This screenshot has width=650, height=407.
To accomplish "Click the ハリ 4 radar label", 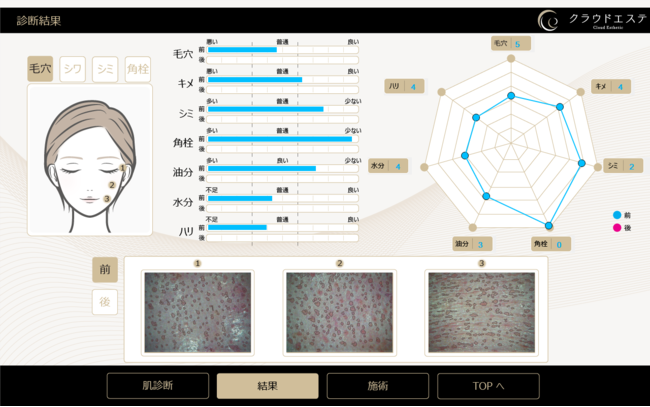I will pyautogui.click(x=404, y=86).
